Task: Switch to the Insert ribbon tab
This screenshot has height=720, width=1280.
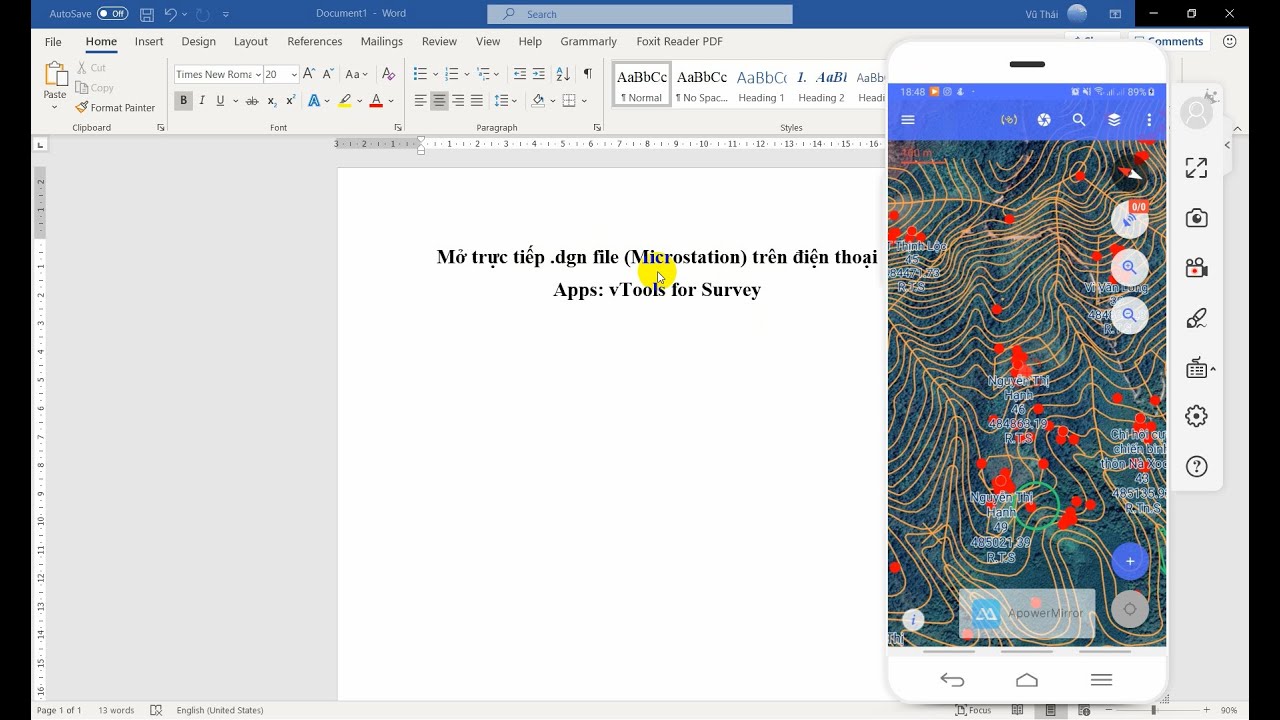Action: [x=148, y=41]
